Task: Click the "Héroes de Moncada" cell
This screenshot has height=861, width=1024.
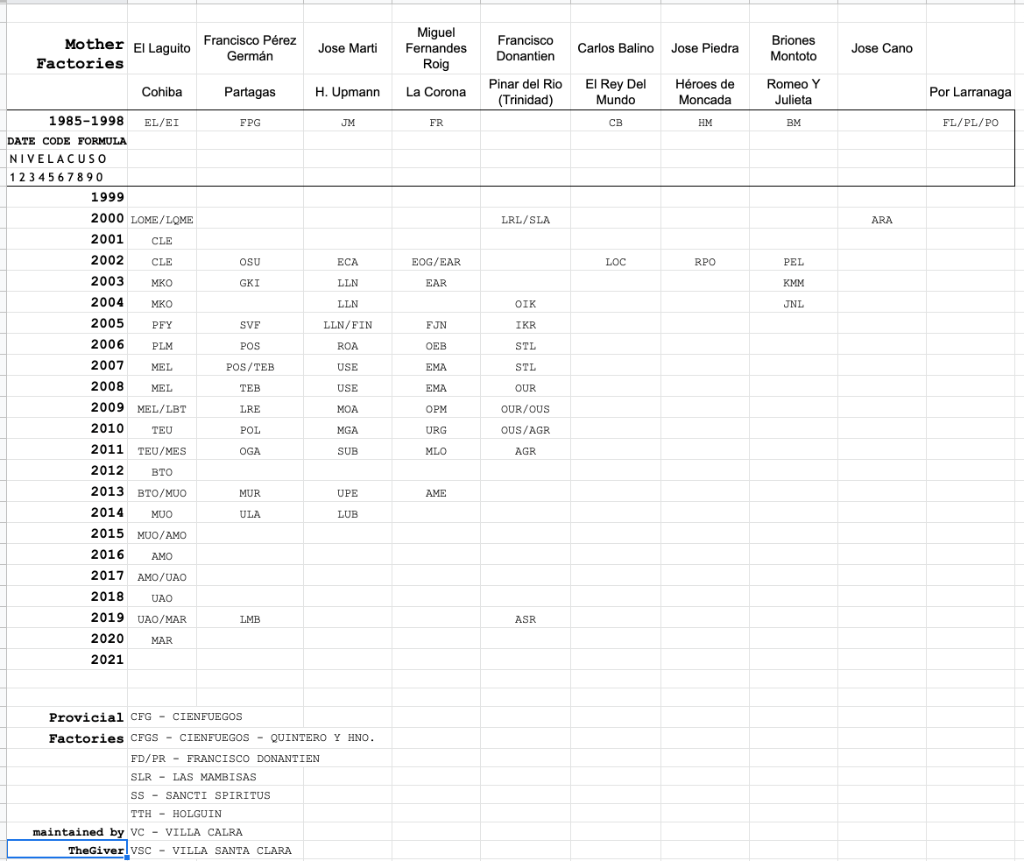Action: coord(705,92)
